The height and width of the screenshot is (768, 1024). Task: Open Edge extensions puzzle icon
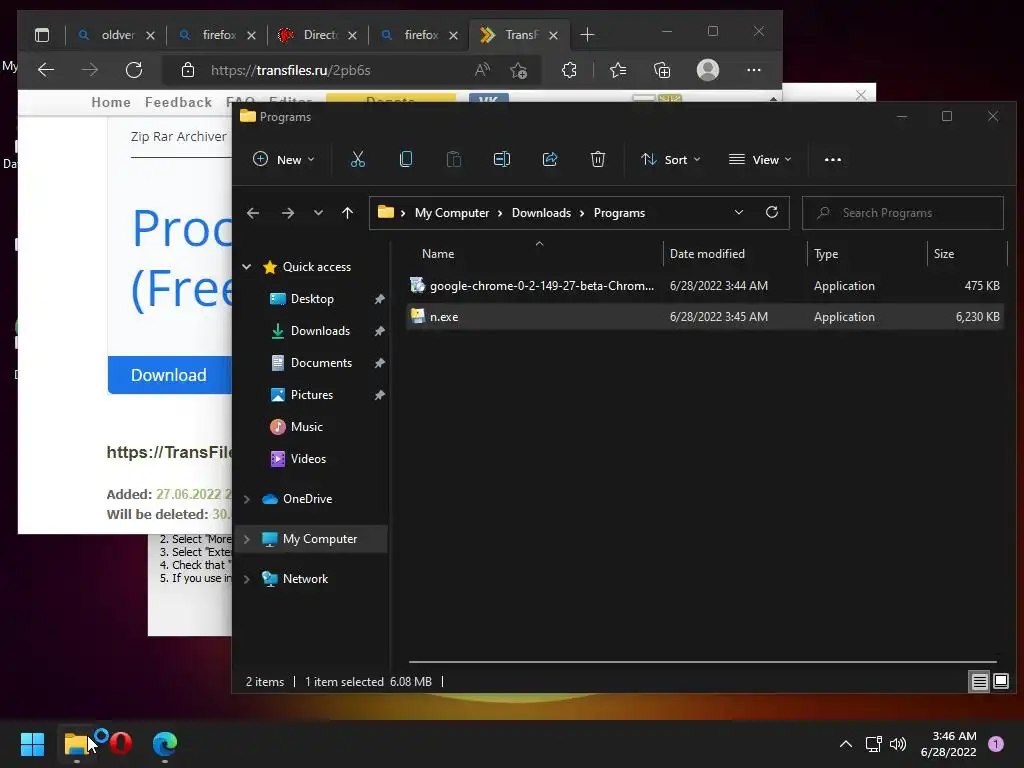click(569, 70)
